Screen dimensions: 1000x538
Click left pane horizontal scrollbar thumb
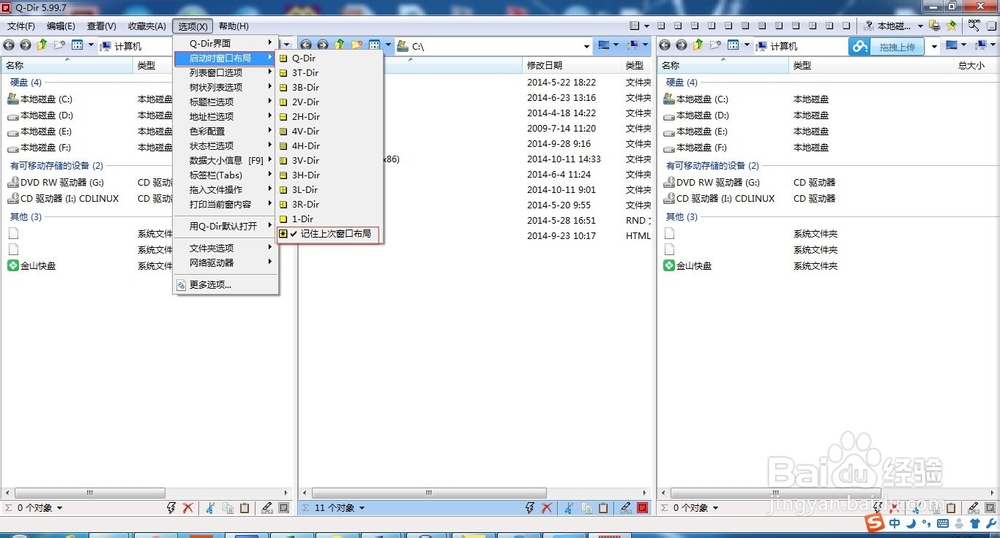tap(90, 493)
